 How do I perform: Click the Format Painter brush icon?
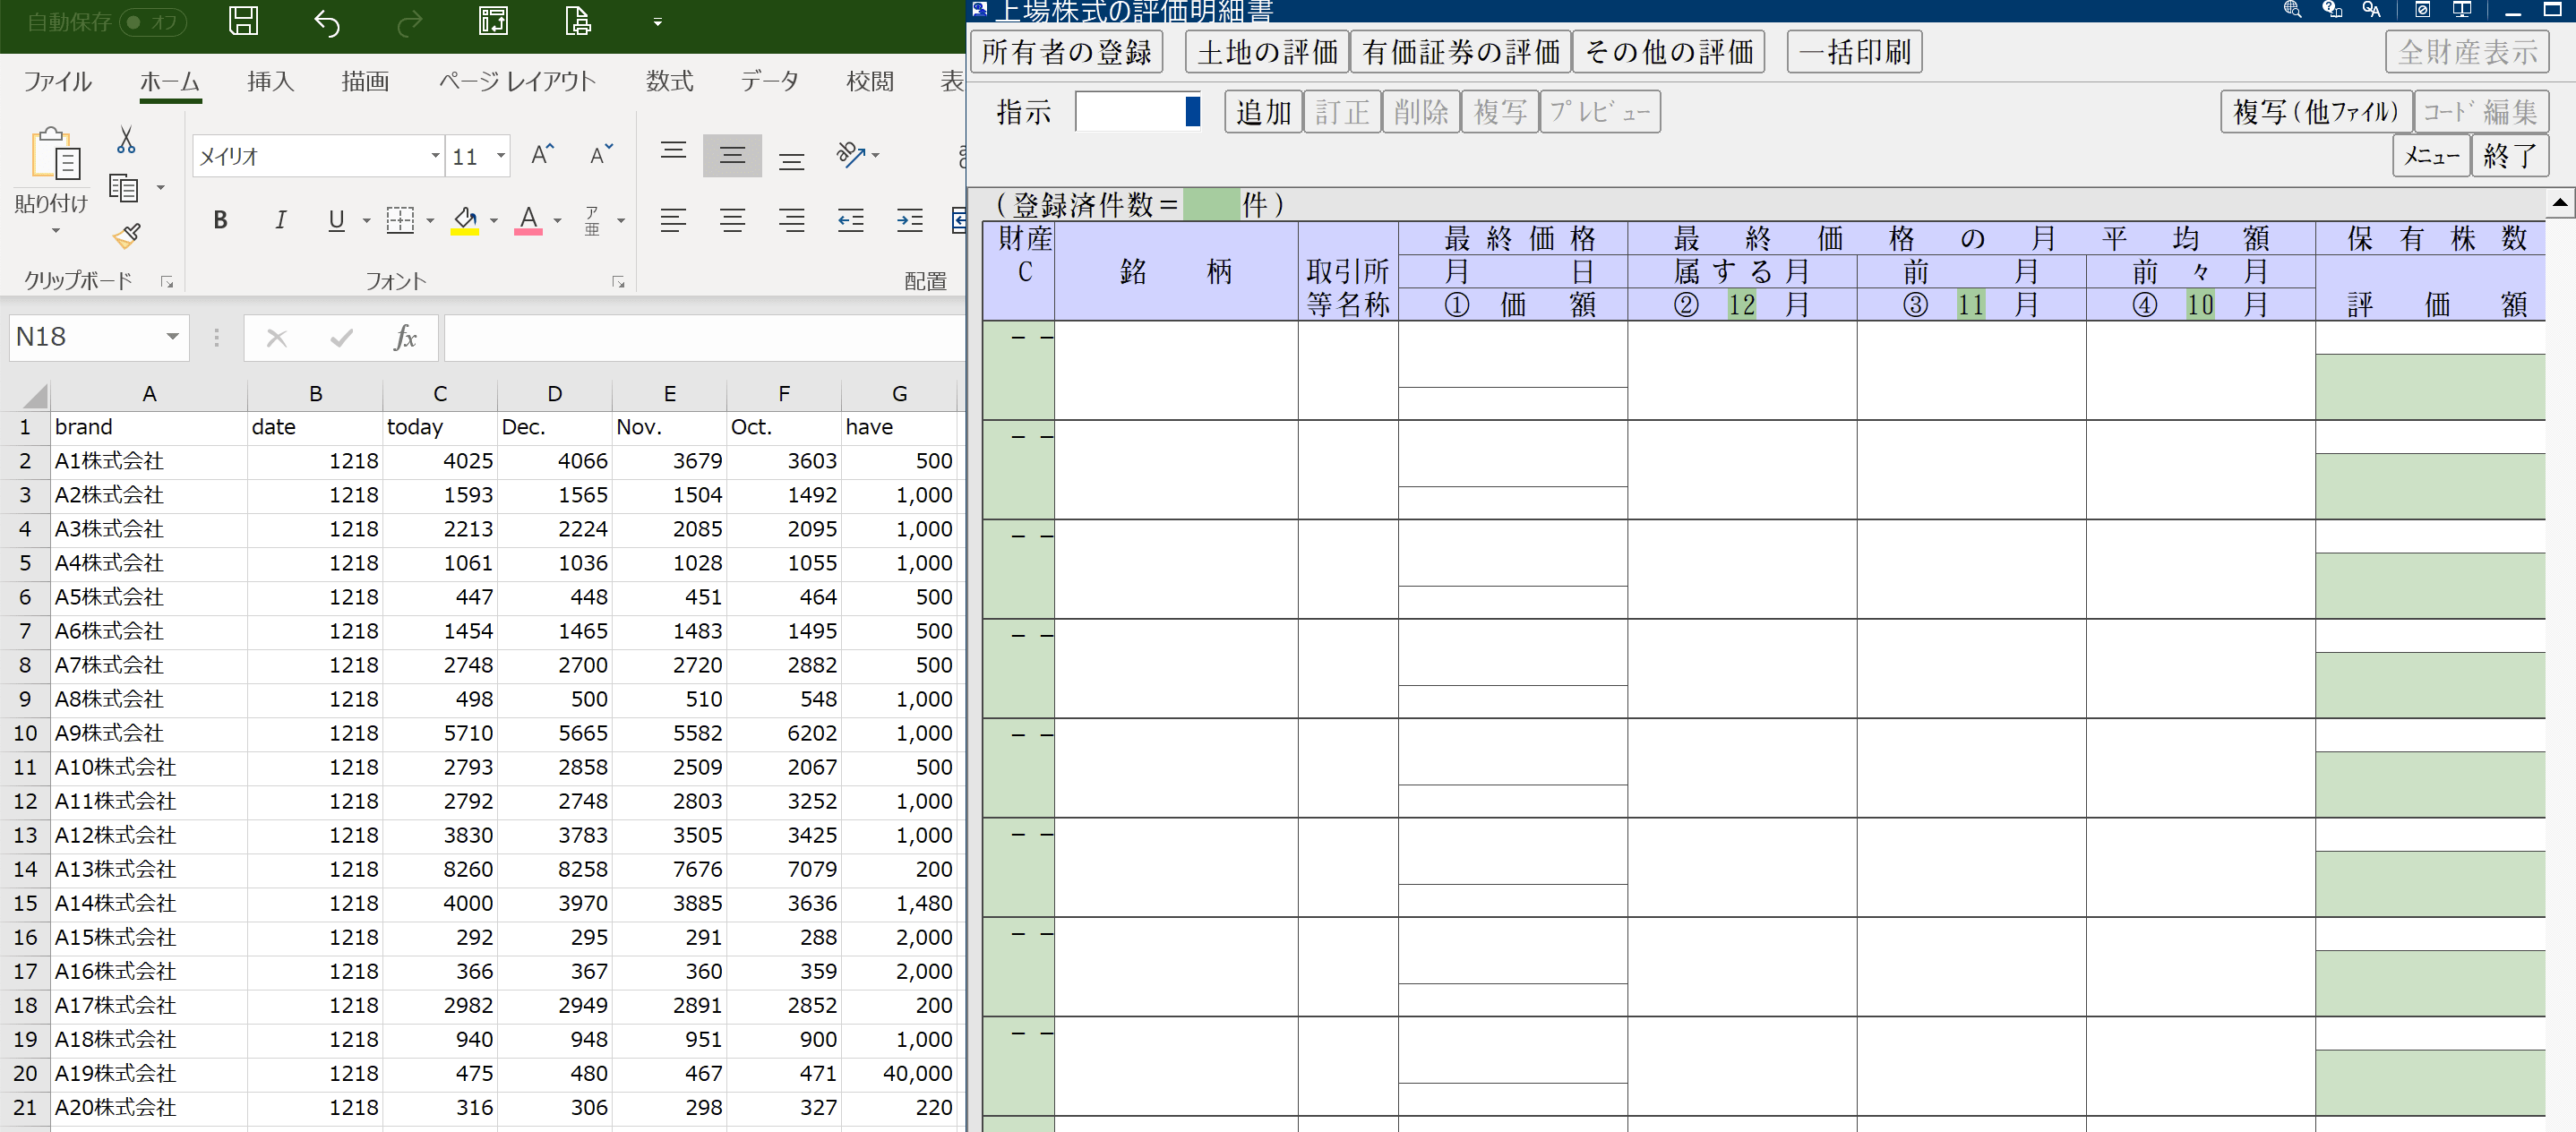(x=126, y=236)
